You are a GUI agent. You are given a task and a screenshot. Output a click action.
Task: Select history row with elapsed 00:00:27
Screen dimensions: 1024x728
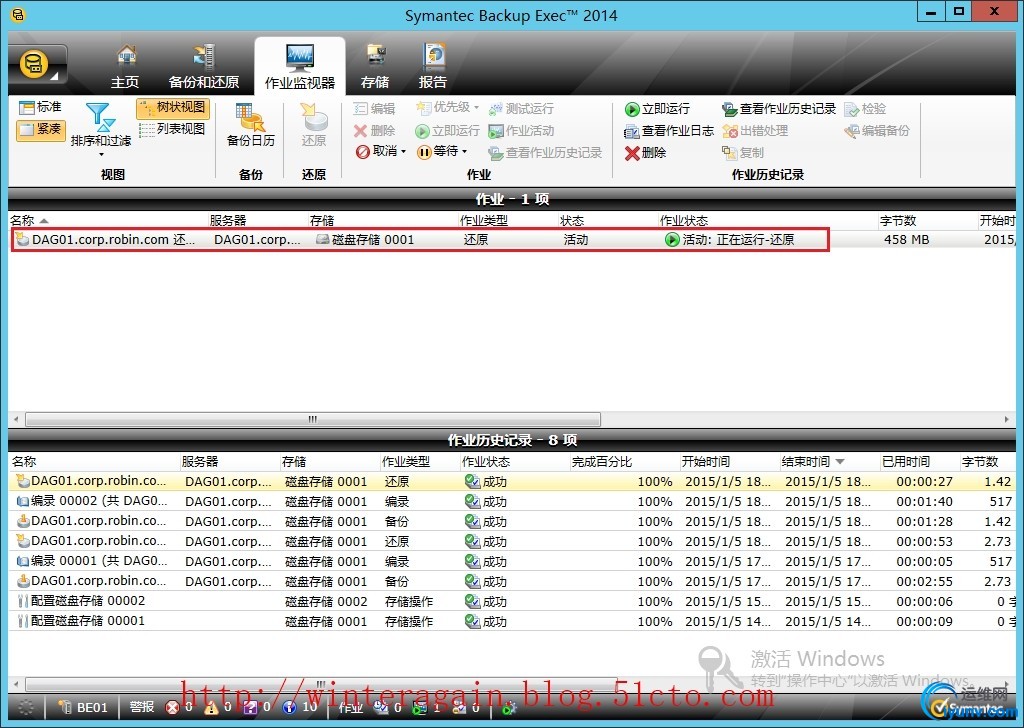513,481
